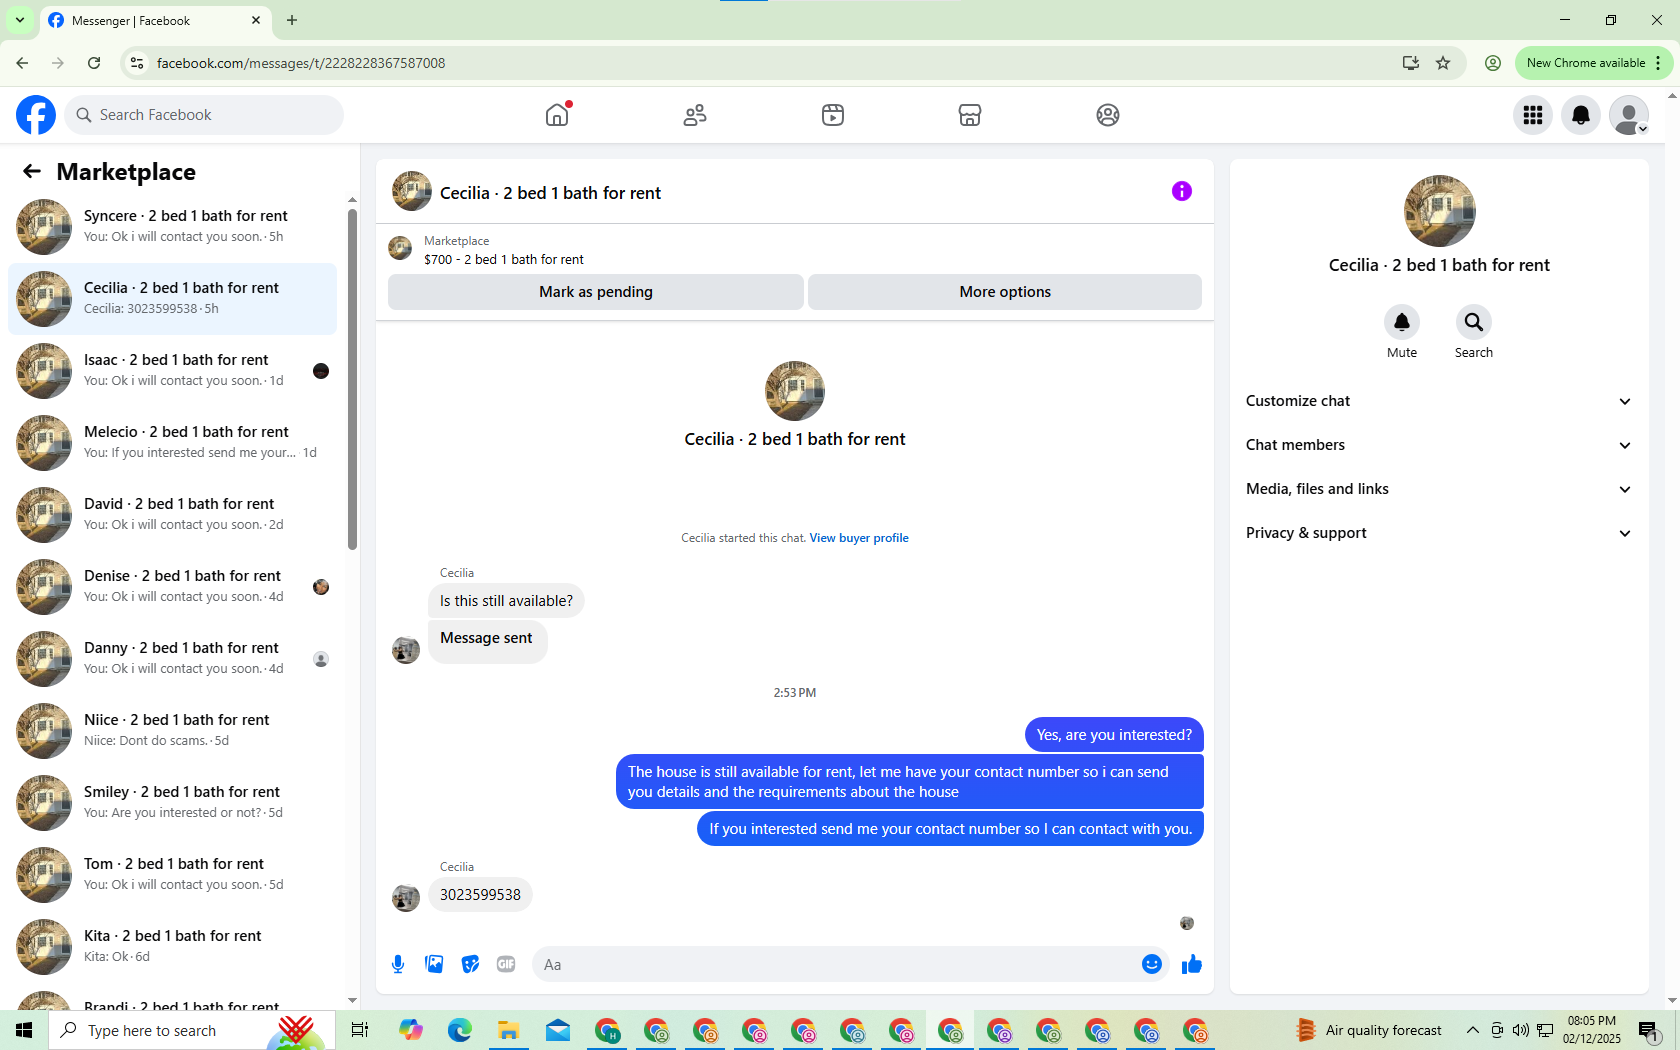The width and height of the screenshot is (1680, 1050).
Task: Install app icon in address bar
Action: [1411, 63]
